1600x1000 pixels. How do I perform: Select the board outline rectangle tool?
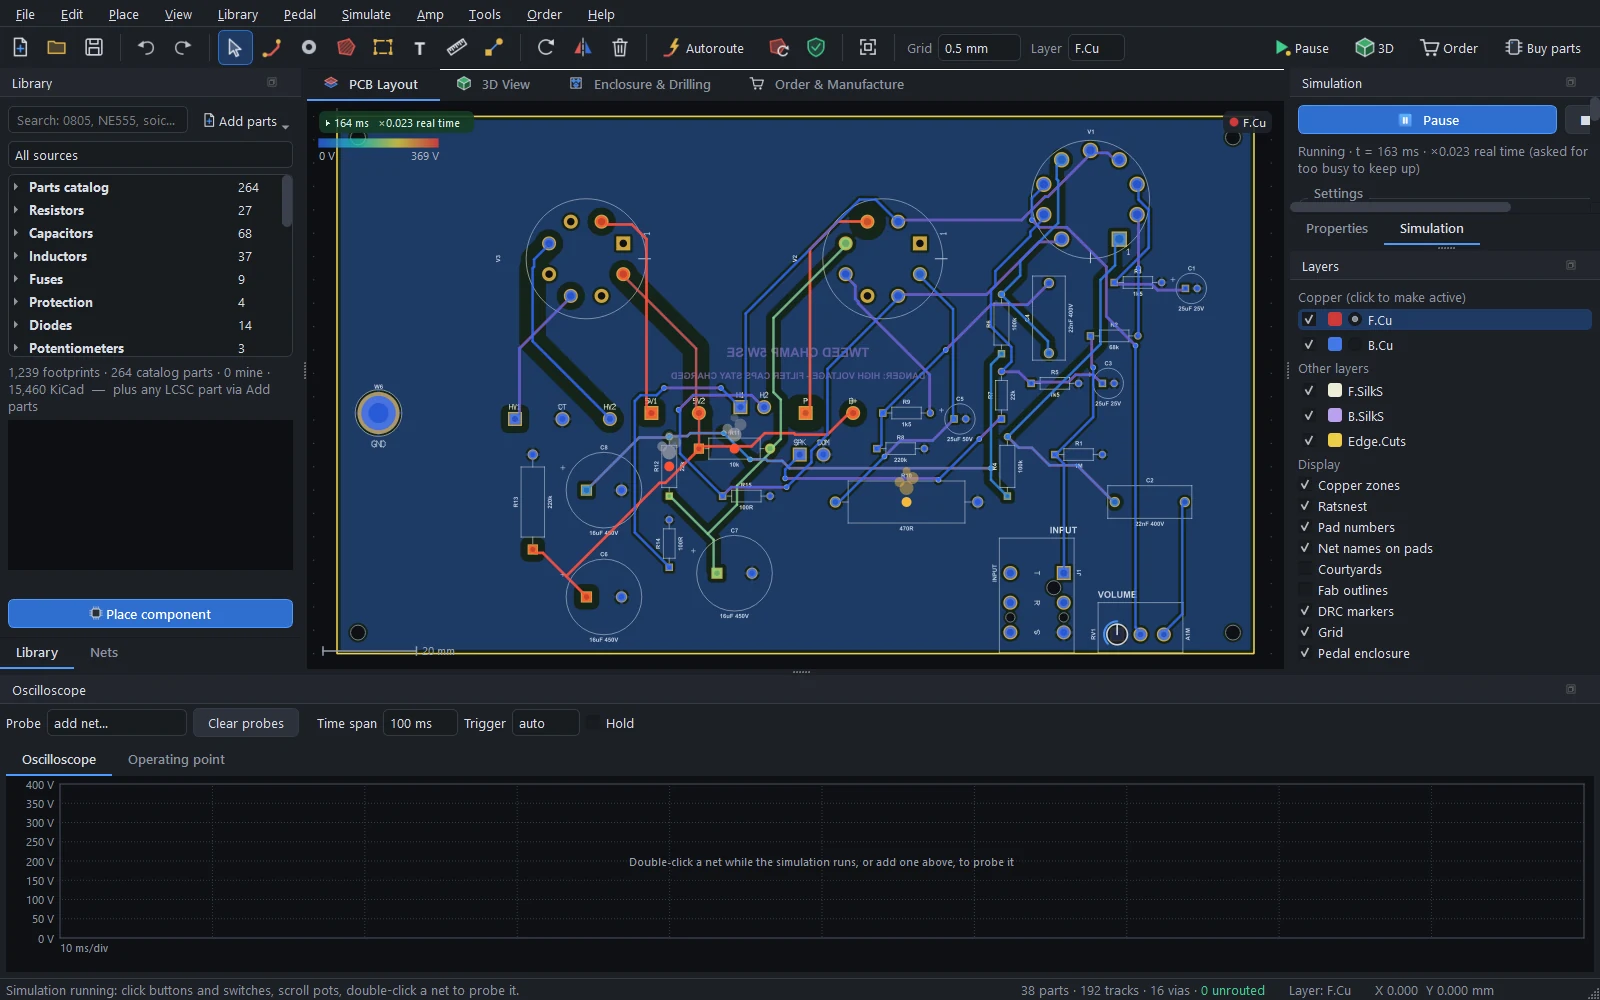tap(383, 47)
